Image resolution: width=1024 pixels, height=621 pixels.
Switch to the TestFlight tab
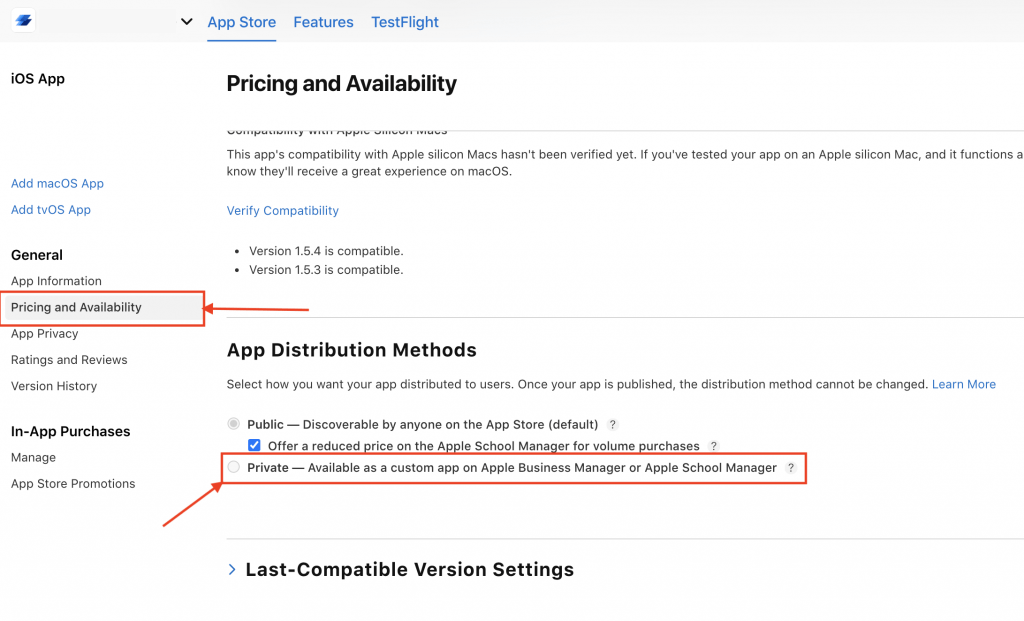coord(405,22)
